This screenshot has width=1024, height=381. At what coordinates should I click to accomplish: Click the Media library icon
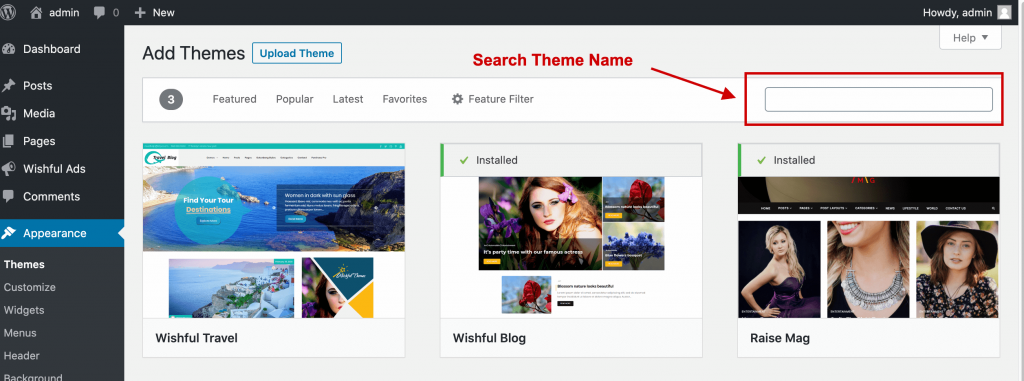(x=8, y=114)
